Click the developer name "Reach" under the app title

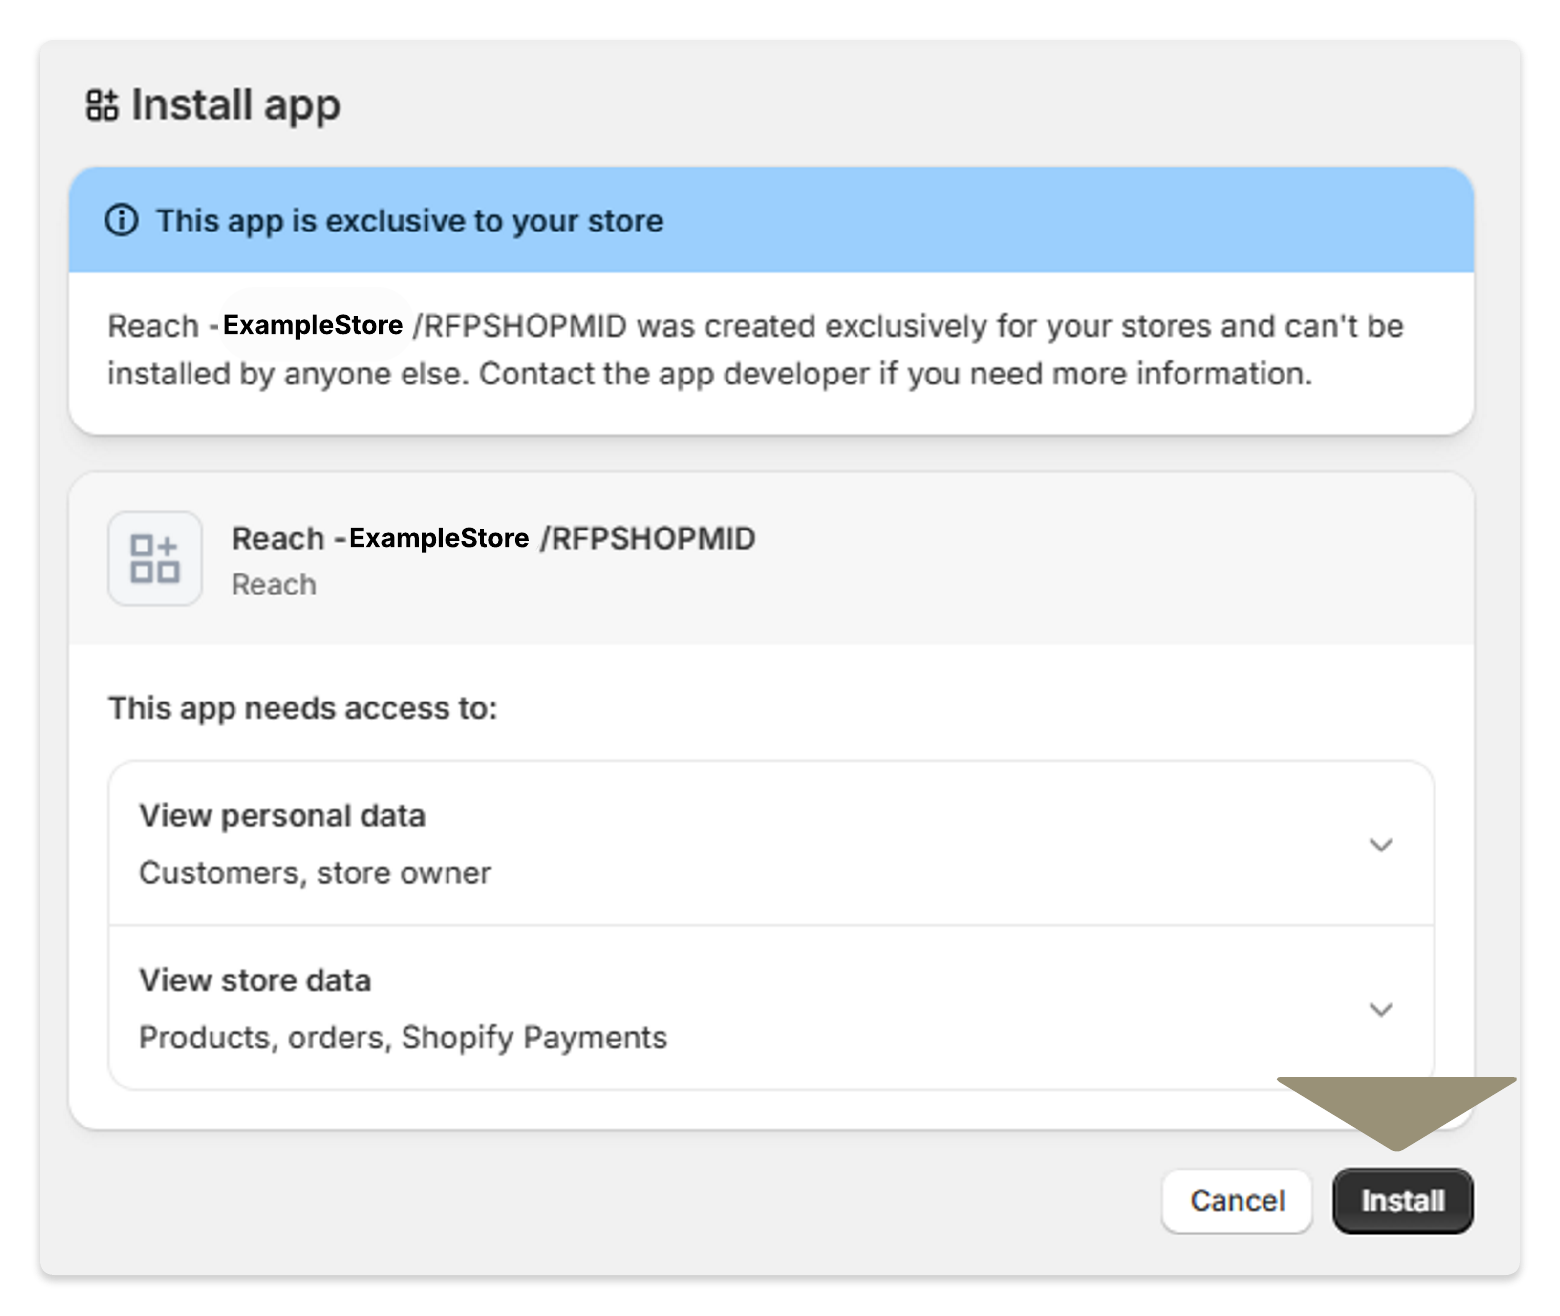tap(274, 584)
